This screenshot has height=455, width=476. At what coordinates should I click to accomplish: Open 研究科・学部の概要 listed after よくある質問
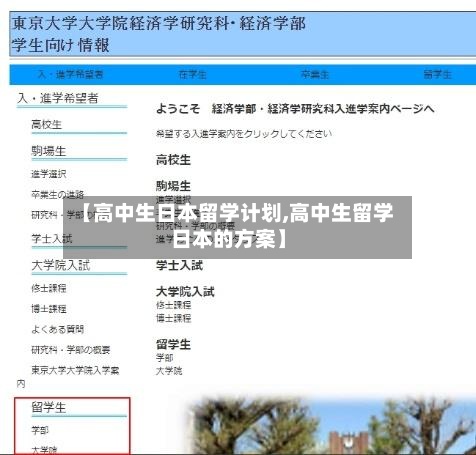point(71,350)
